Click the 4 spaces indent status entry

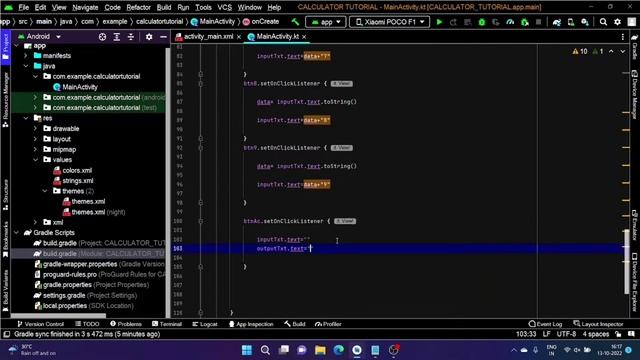click(x=596, y=334)
